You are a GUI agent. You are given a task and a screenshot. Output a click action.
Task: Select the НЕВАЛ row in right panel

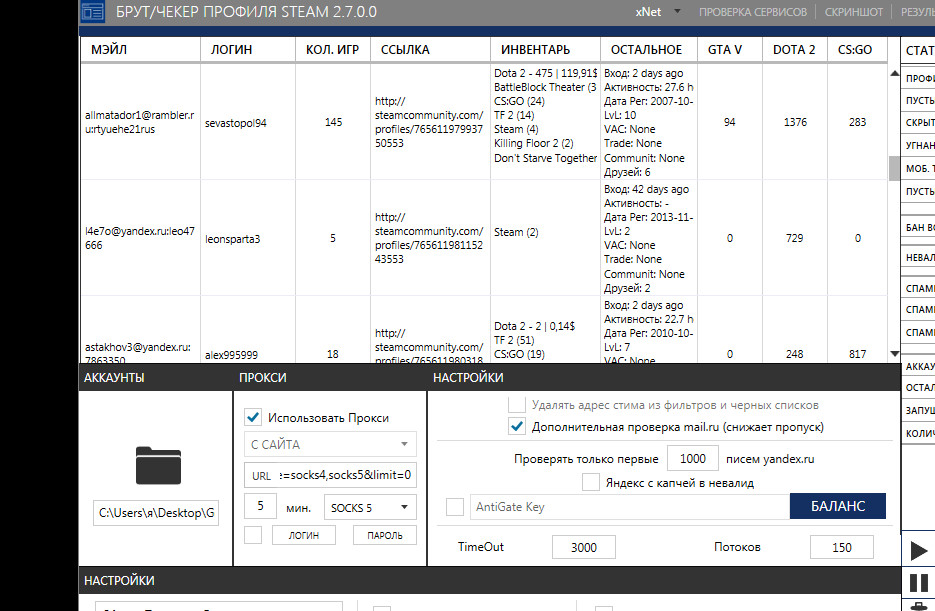coord(918,258)
